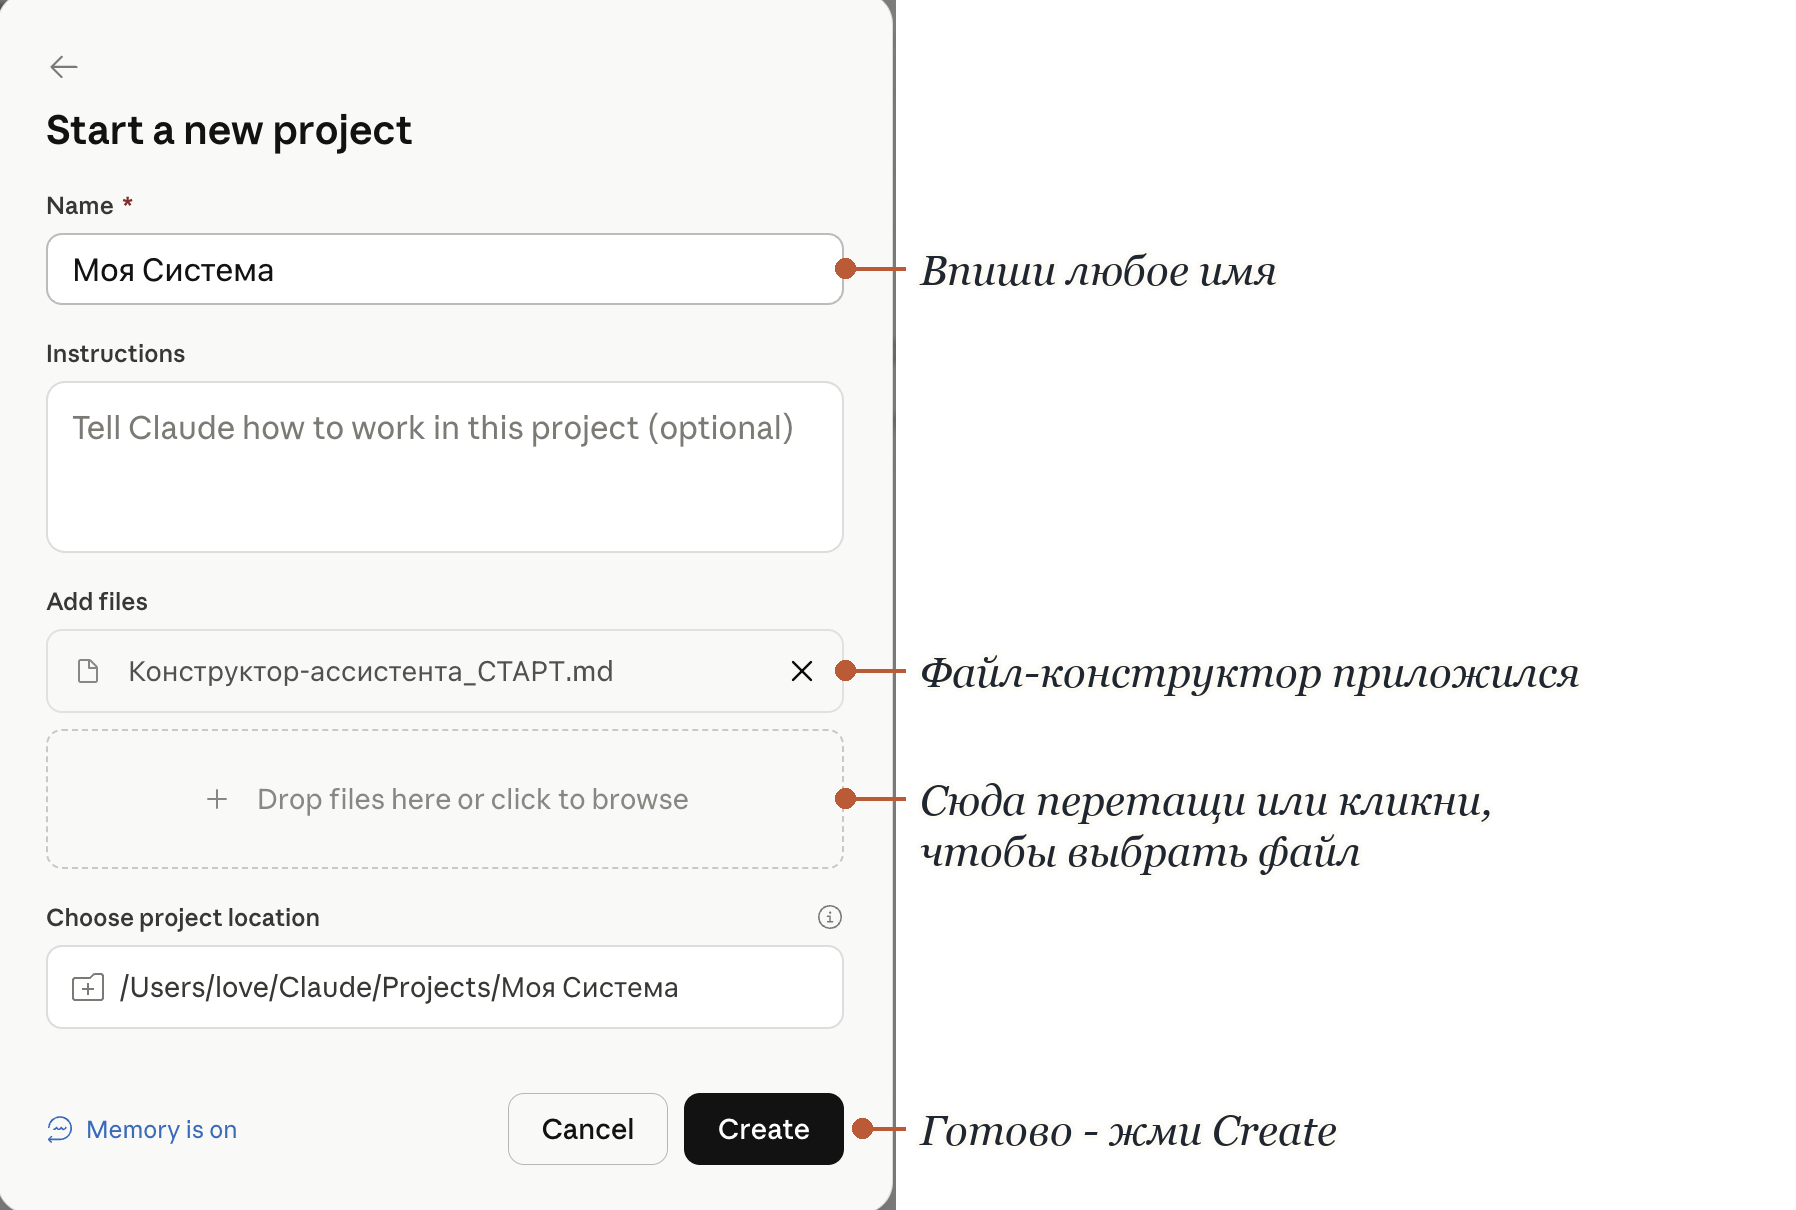Click the Cancel button
Image resolution: width=1796 pixels, height=1210 pixels.
pyautogui.click(x=588, y=1129)
